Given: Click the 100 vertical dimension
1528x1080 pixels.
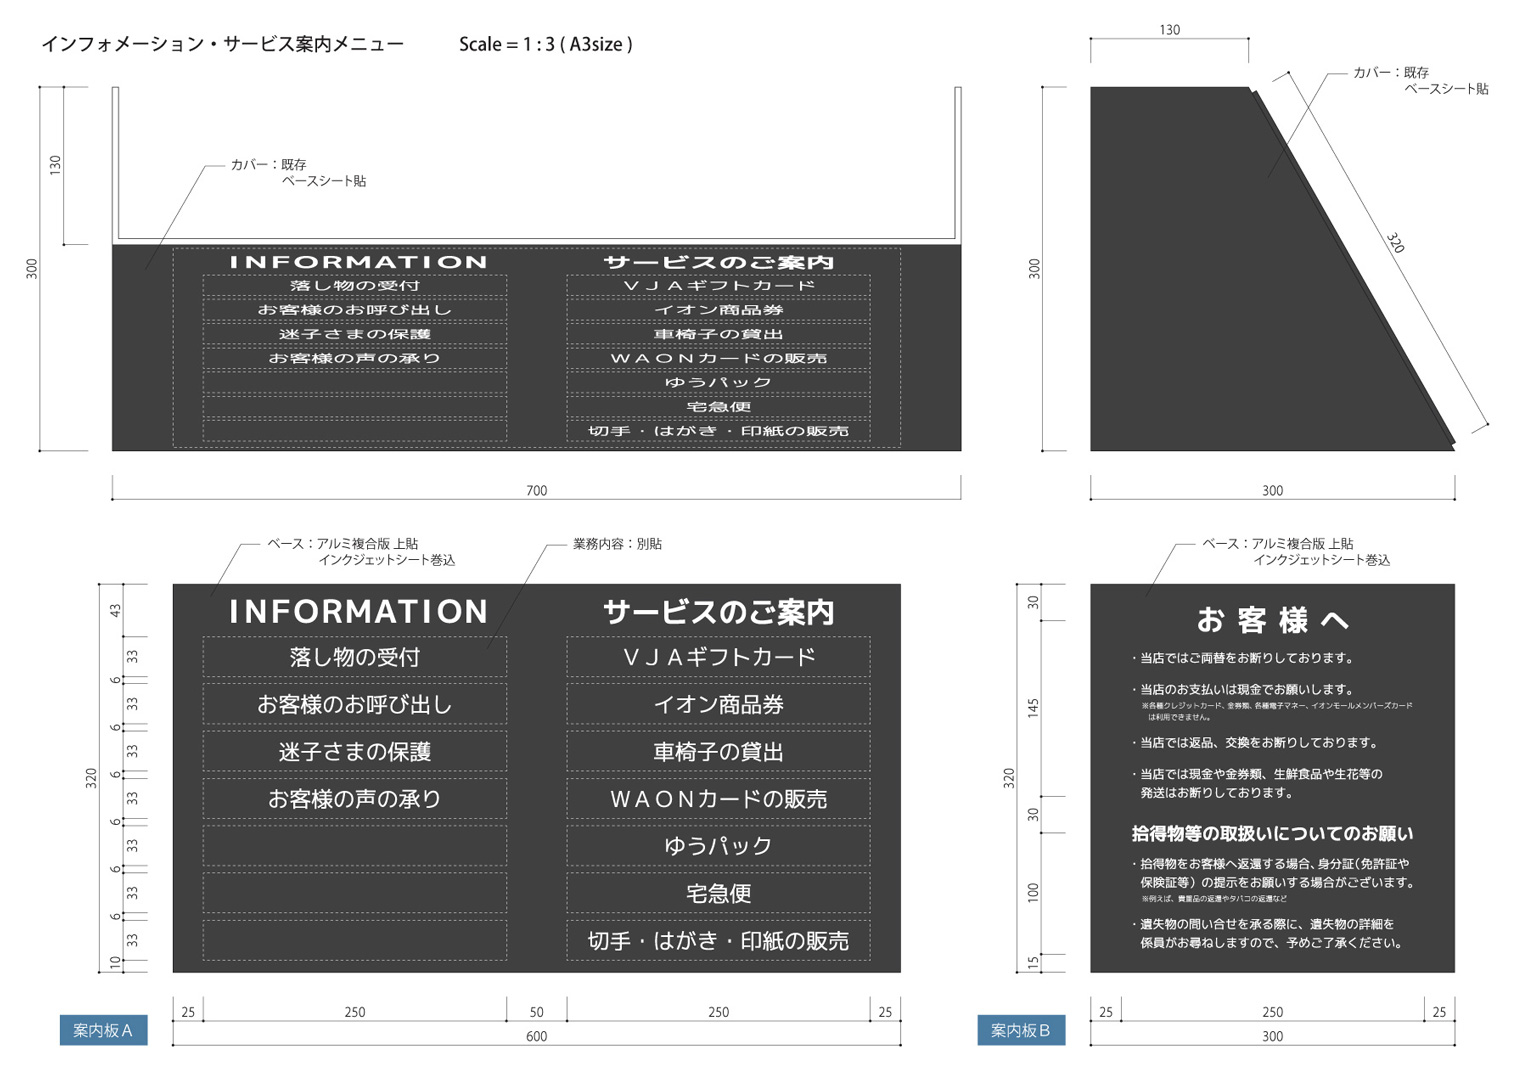Looking at the screenshot, I should [1033, 892].
